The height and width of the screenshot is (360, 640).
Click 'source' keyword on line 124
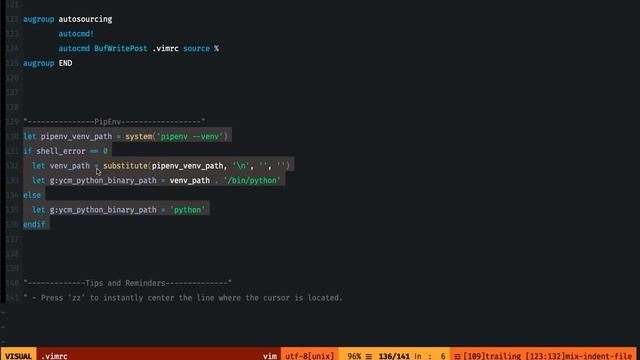click(196, 48)
